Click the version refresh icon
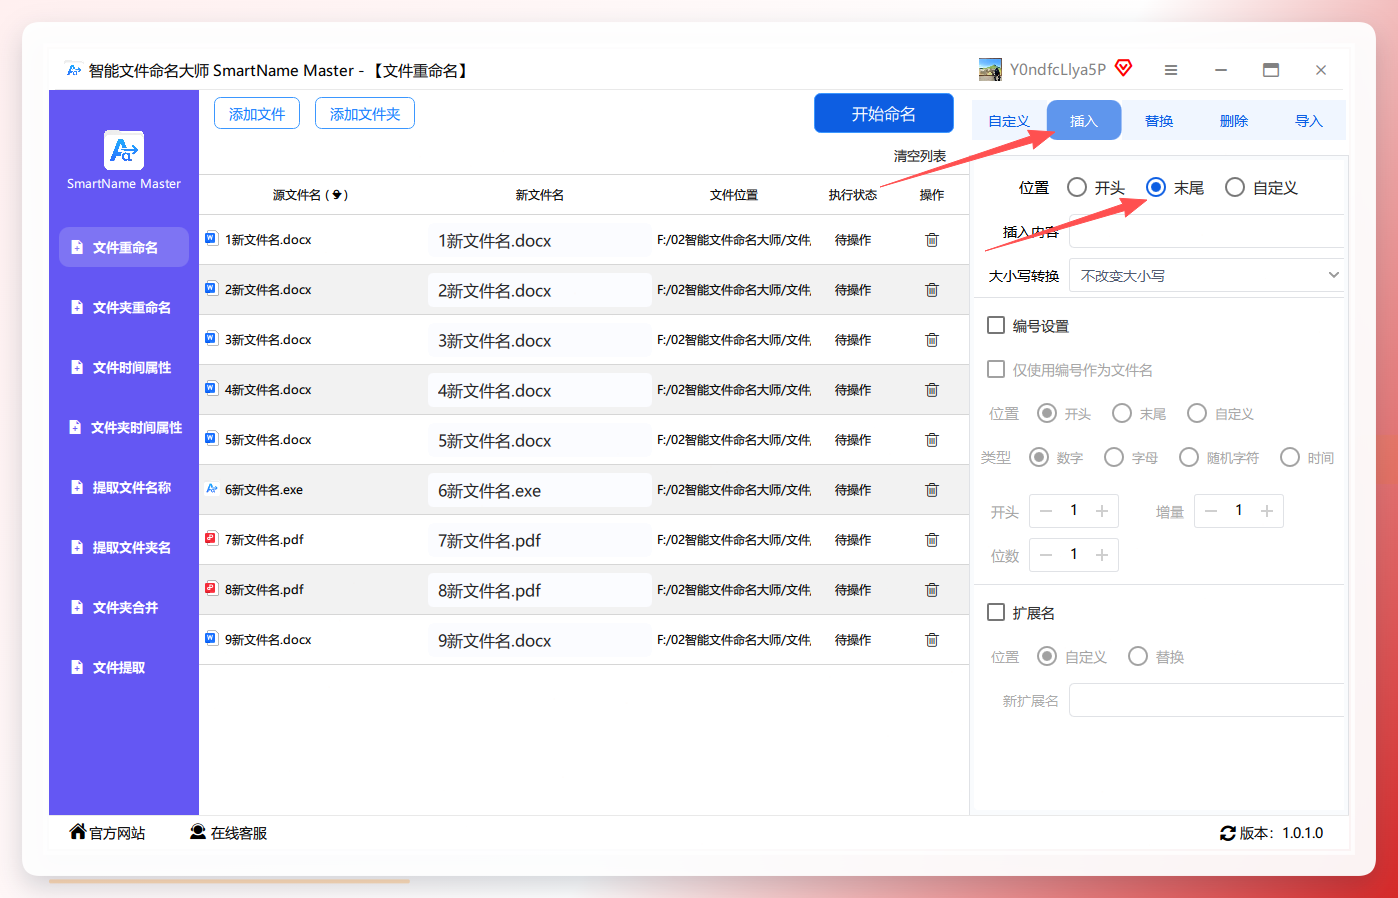 point(1228,833)
